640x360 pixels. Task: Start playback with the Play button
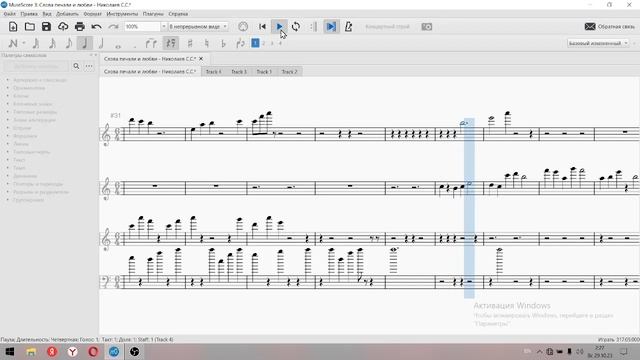coord(279,27)
